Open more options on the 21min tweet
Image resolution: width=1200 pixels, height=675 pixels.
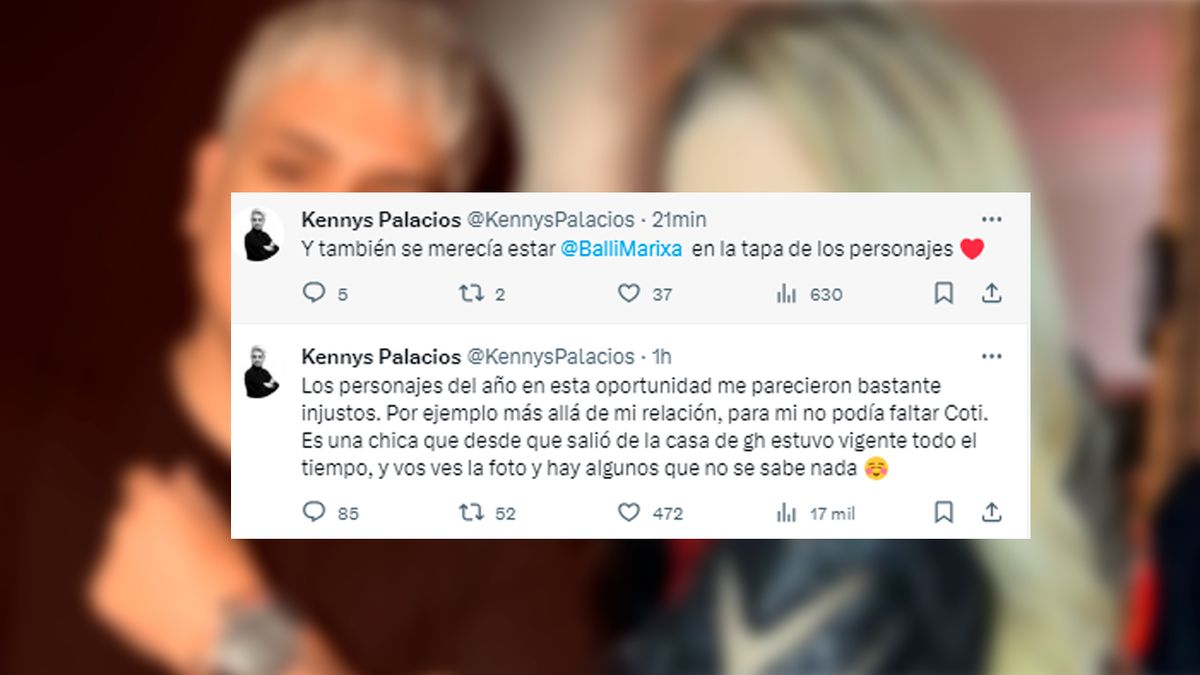(991, 219)
